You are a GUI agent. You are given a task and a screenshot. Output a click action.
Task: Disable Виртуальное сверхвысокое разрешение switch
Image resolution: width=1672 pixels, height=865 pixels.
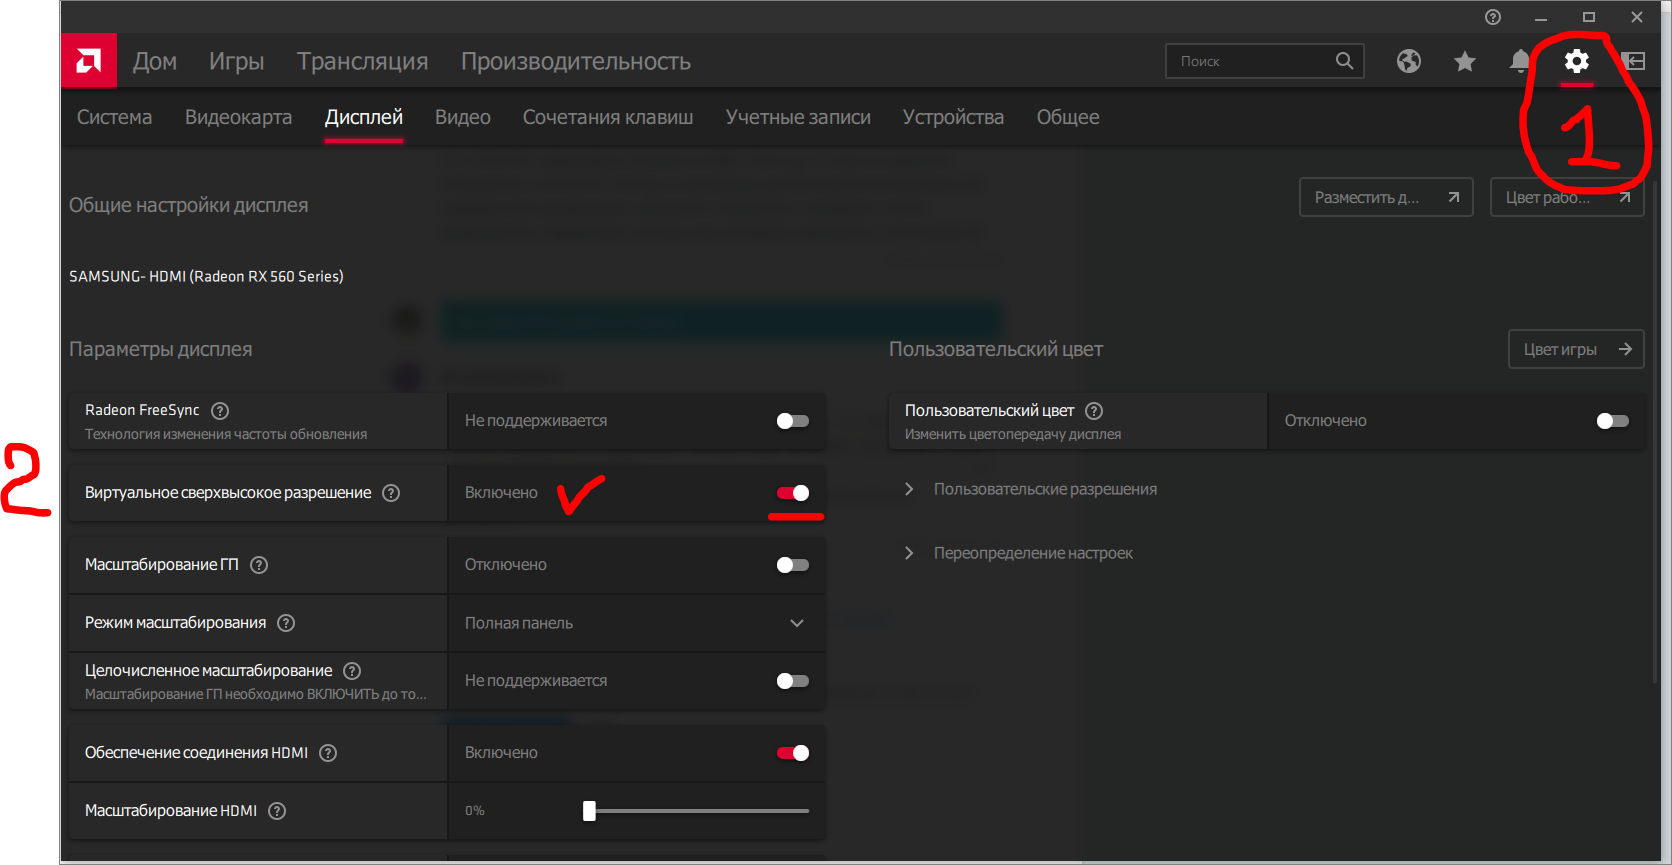pos(793,493)
